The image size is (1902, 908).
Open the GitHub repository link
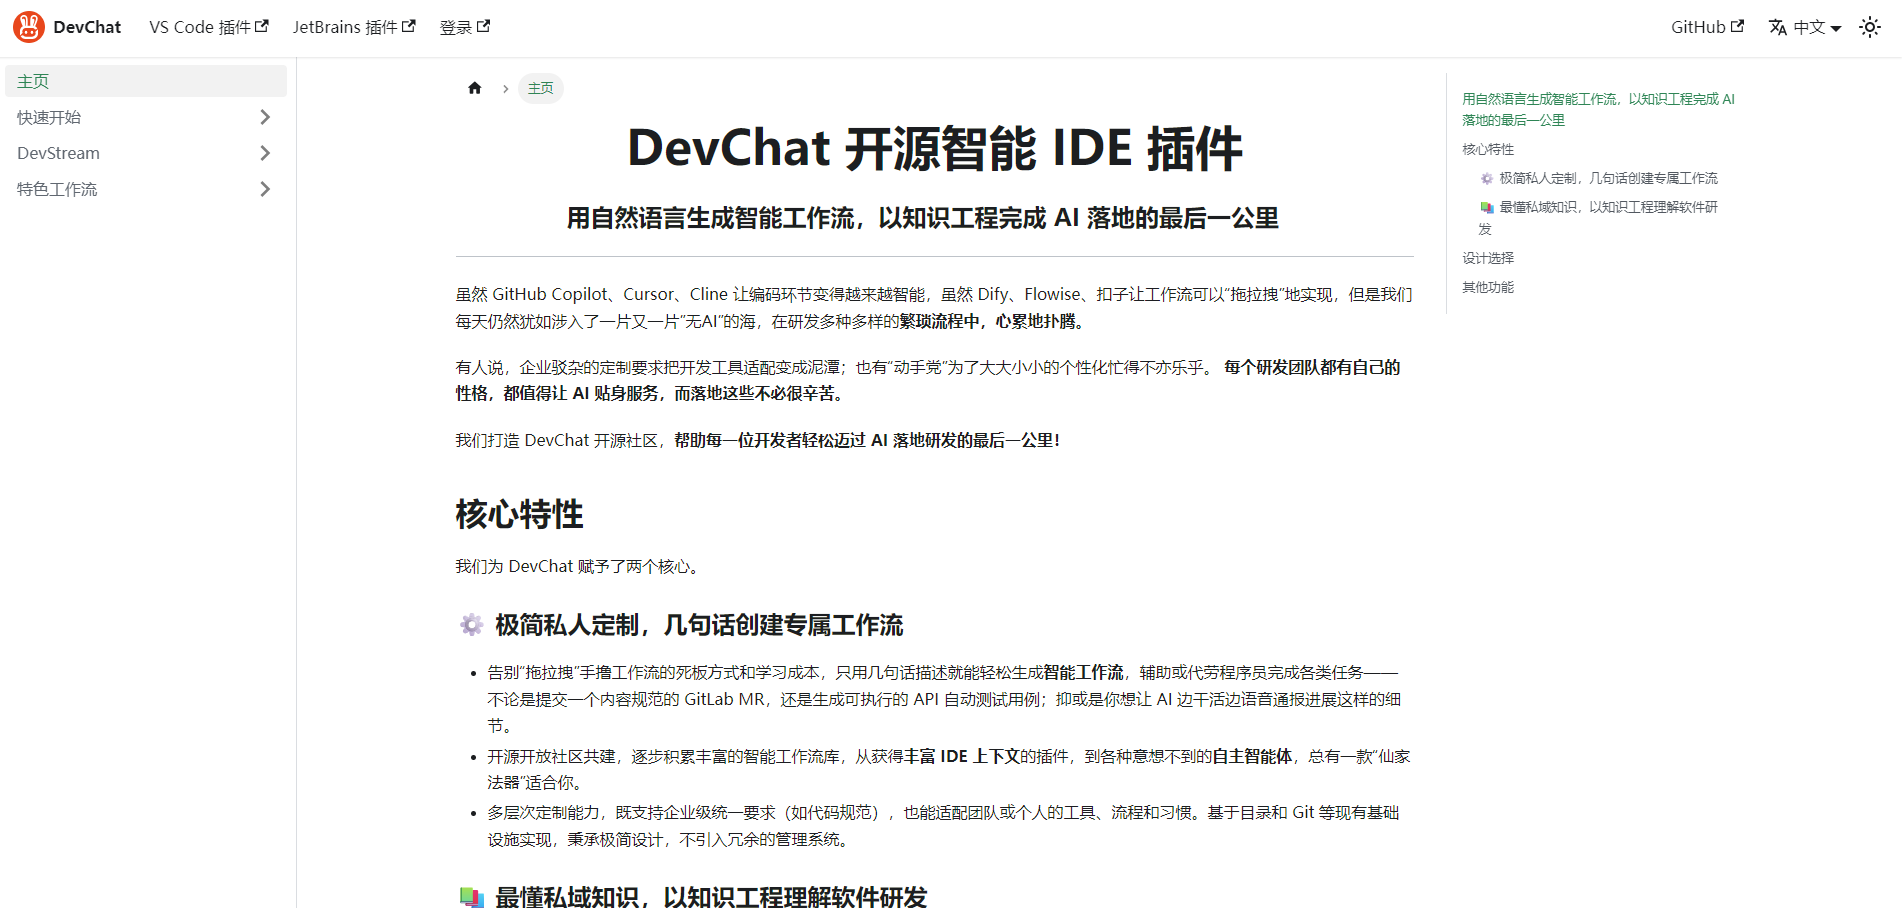click(x=1707, y=27)
